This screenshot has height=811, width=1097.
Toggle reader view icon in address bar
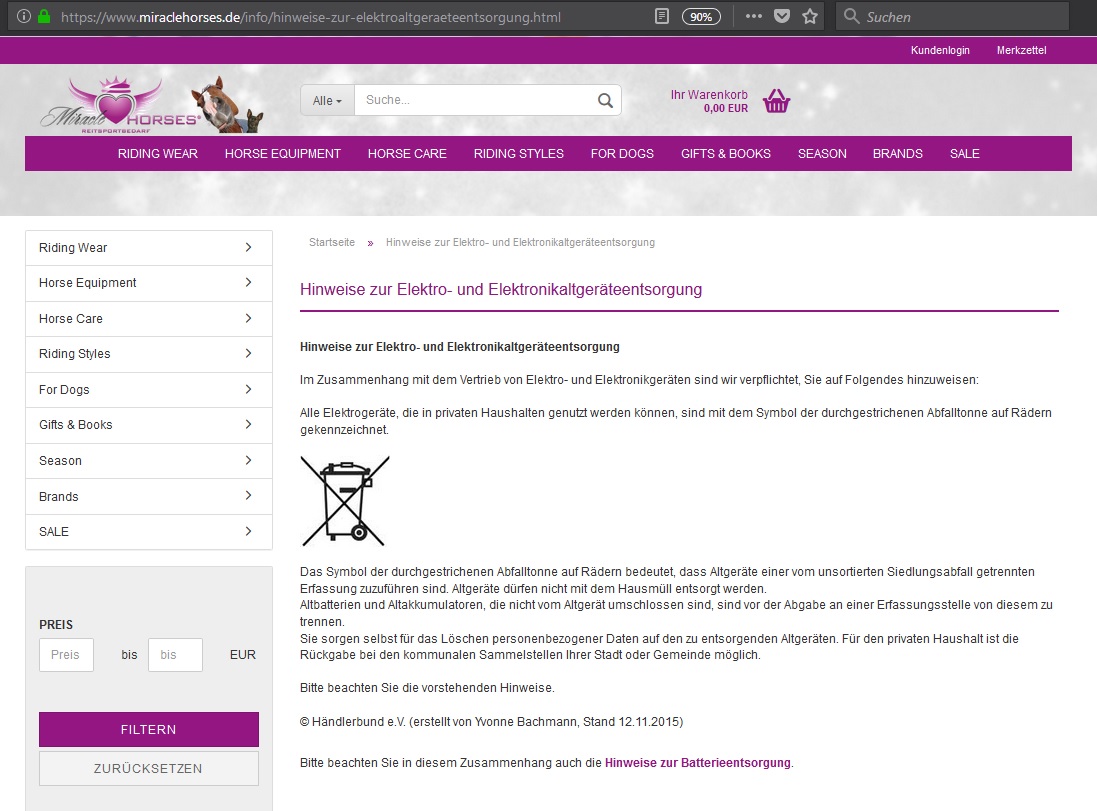662,17
